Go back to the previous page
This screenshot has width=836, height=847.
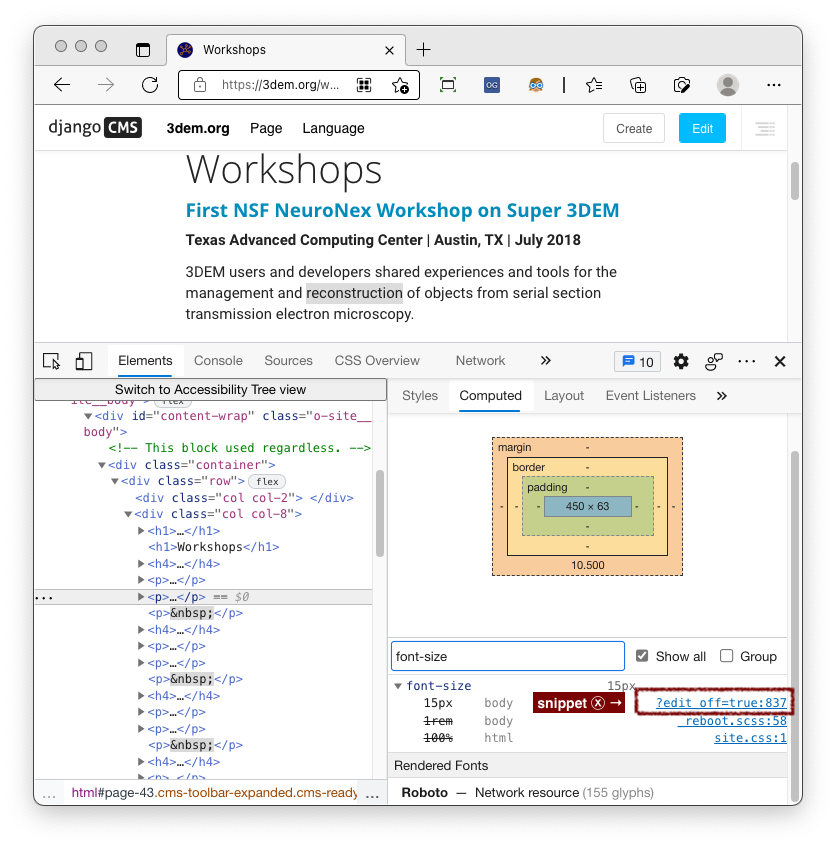tap(62, 85)
